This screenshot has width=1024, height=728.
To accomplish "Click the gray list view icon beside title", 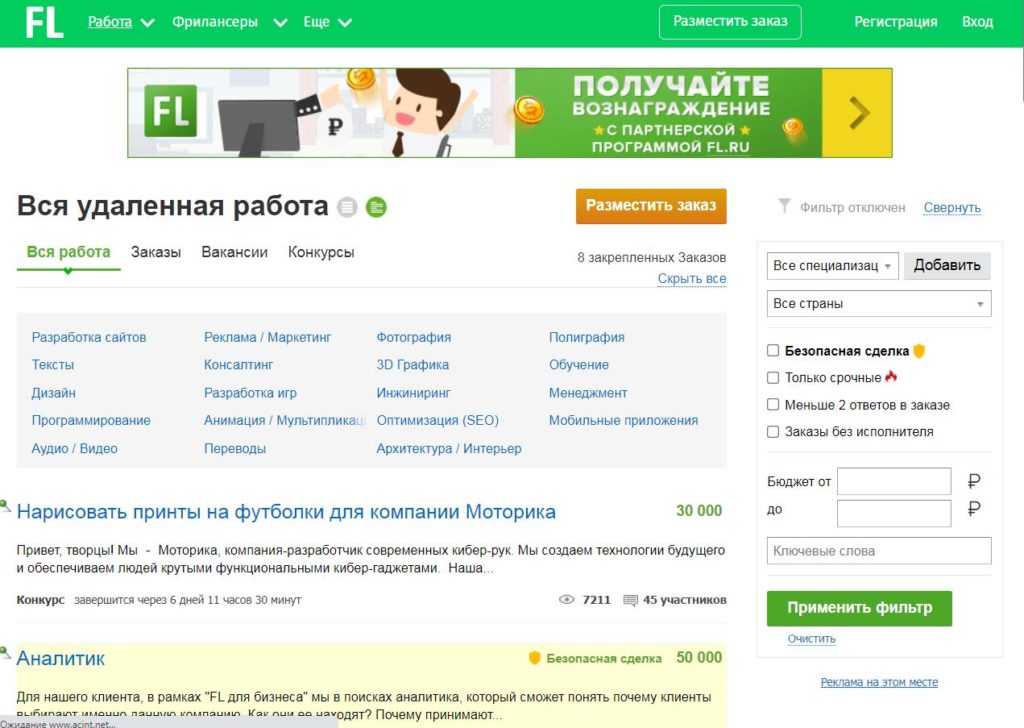I will point(347,208).
